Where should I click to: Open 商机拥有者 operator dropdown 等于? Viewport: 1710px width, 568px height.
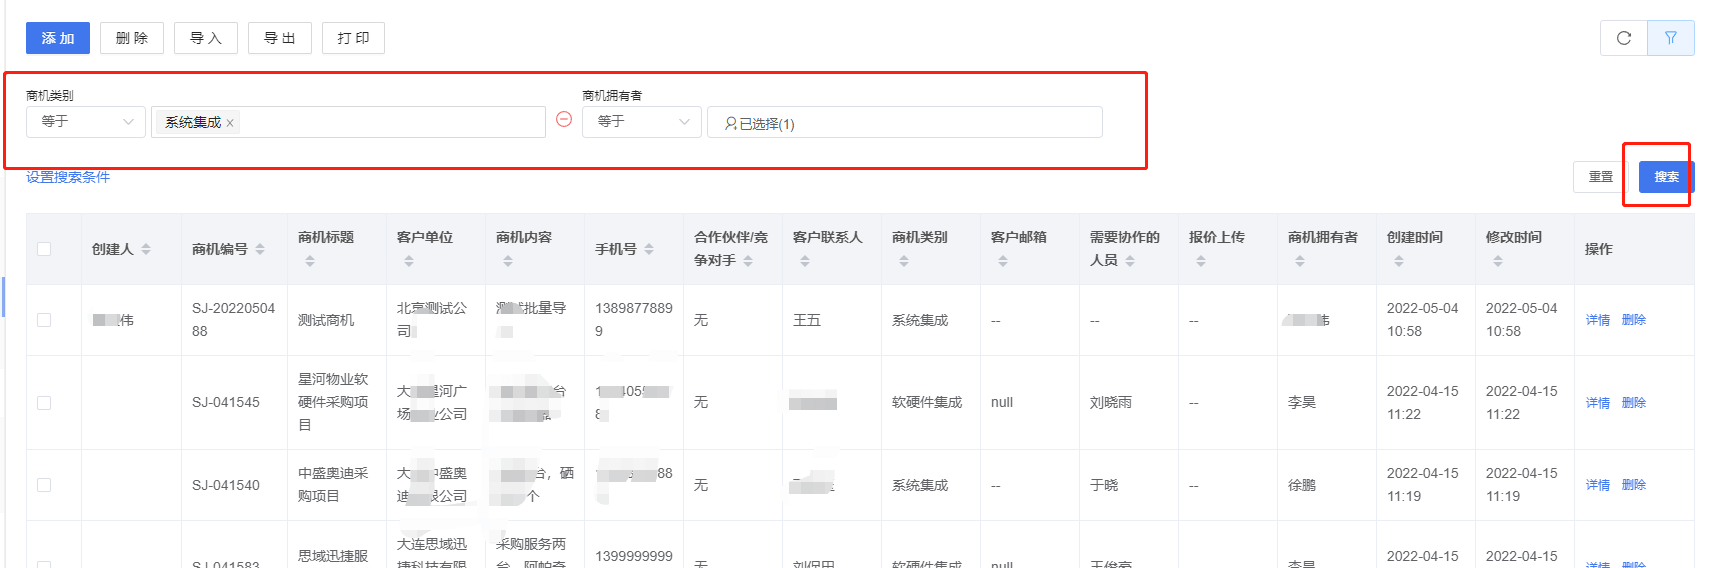tap(642, 122)
